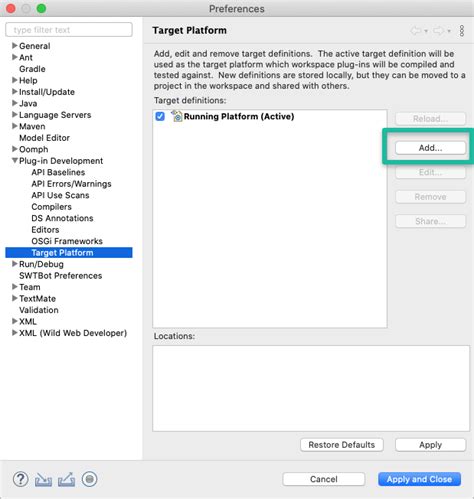Expand the Team tree node
Viewport: 474px width, 499px height.
pyautogui.click(x=14, y=287)
